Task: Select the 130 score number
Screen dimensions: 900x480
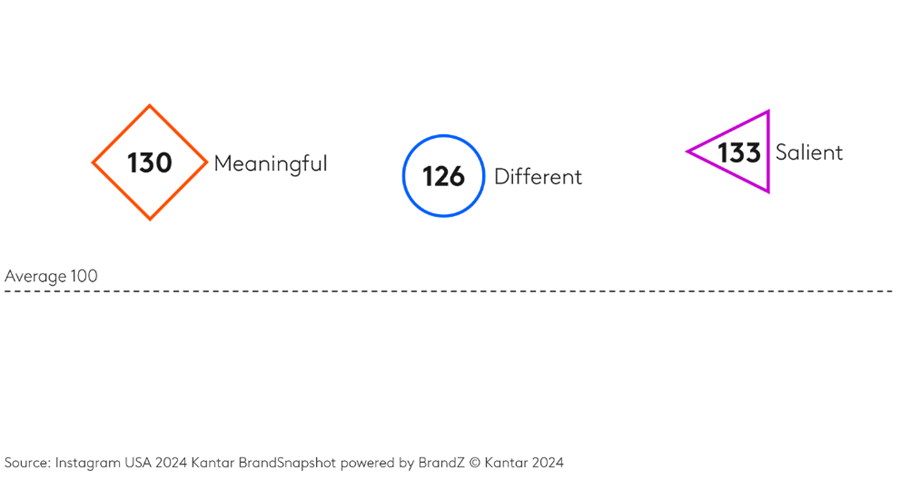Action: [150, 162]
